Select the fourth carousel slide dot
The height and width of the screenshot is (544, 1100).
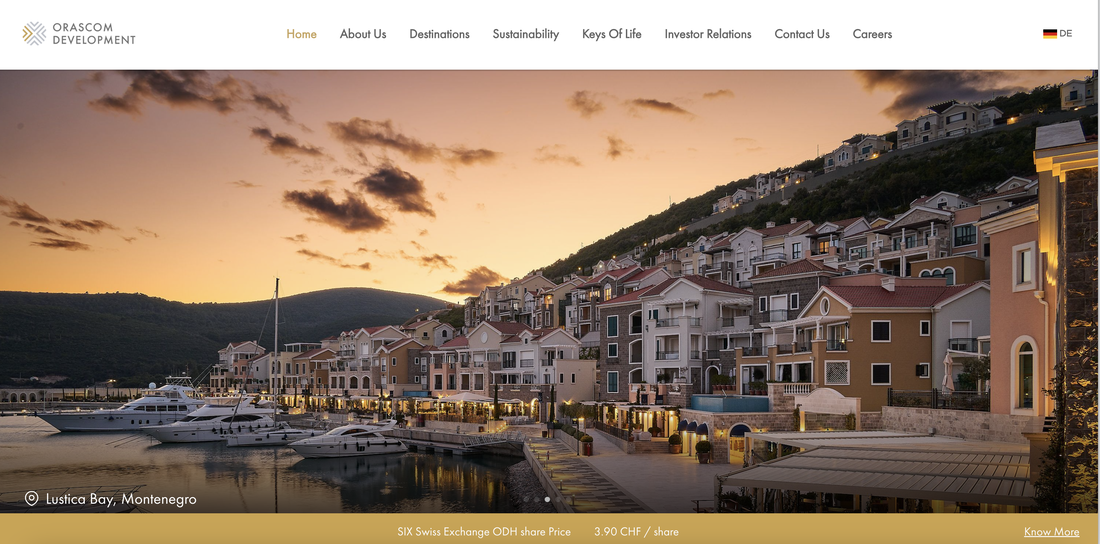coord(558,499)
